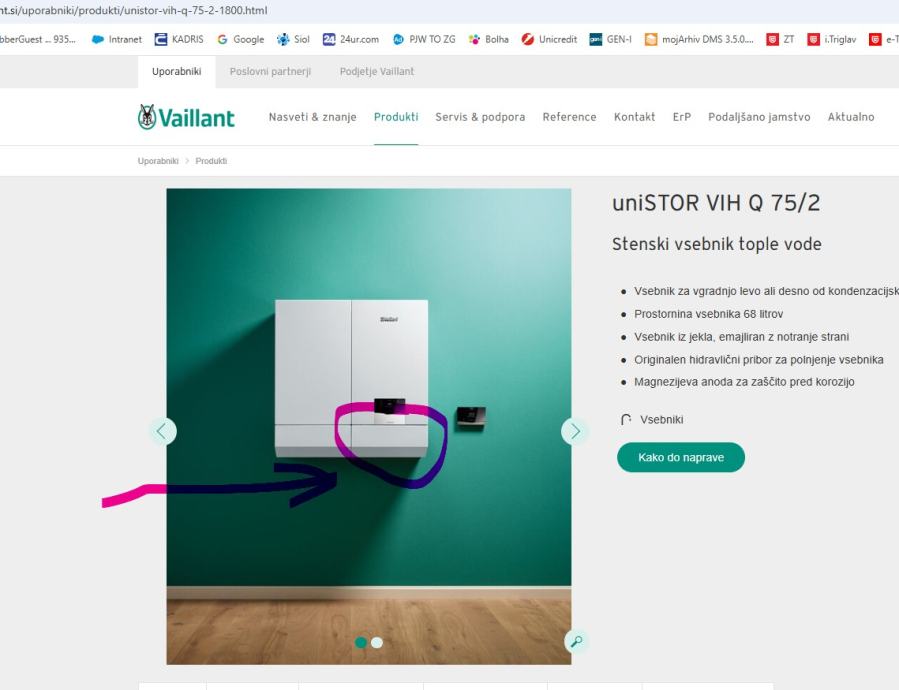
Task: Open the Intranet bookmark
Action: point(117,39)
